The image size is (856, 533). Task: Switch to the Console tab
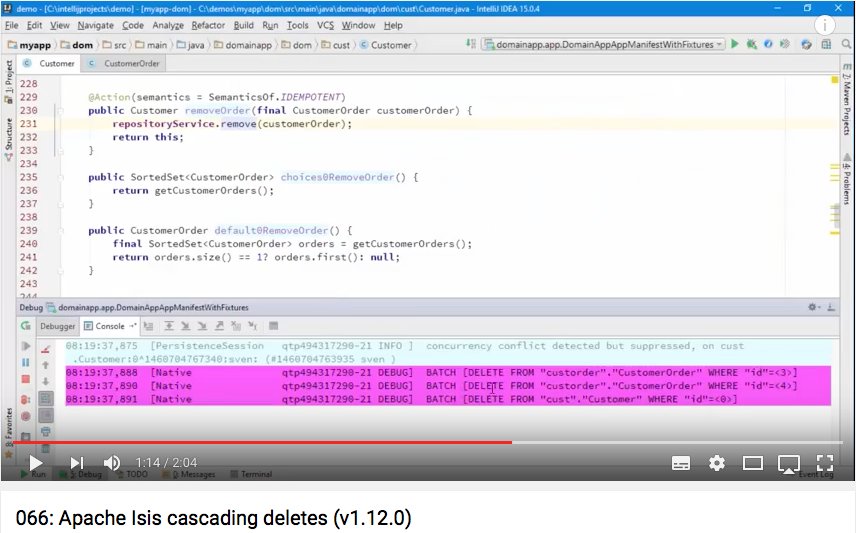(110, 326)
